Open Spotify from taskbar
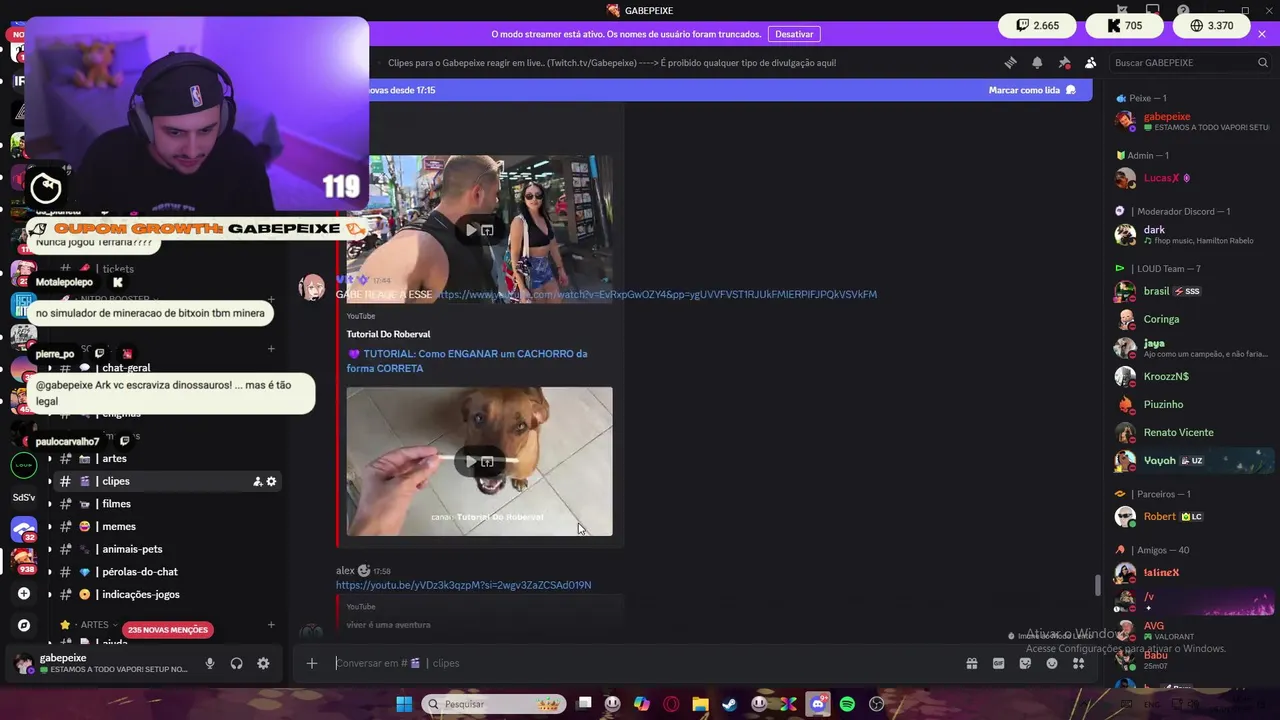Screen dimensions: 1280x720 tap(847, 704)
